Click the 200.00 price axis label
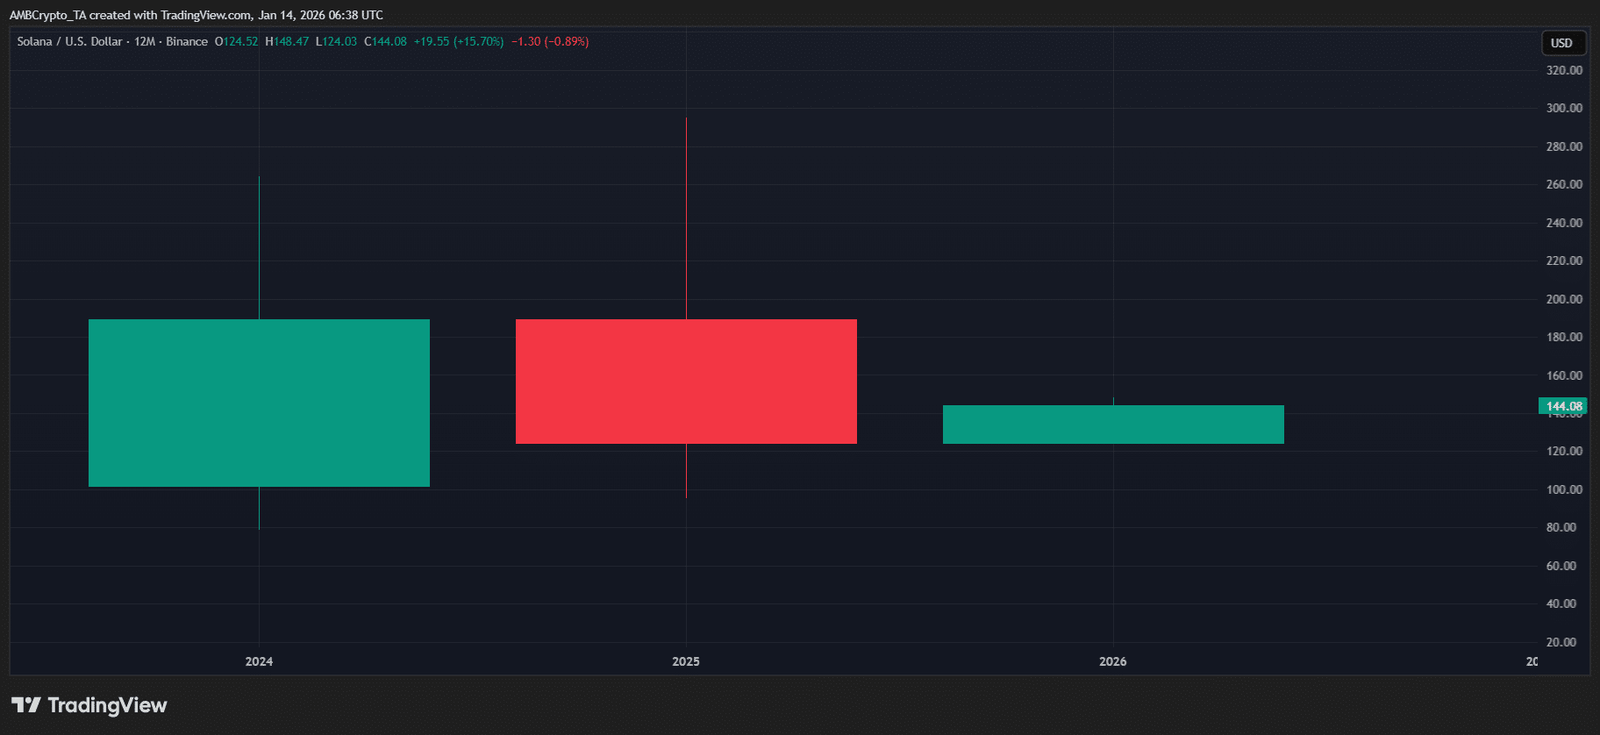This screenshot has width=1600, height=735. 1564,299
